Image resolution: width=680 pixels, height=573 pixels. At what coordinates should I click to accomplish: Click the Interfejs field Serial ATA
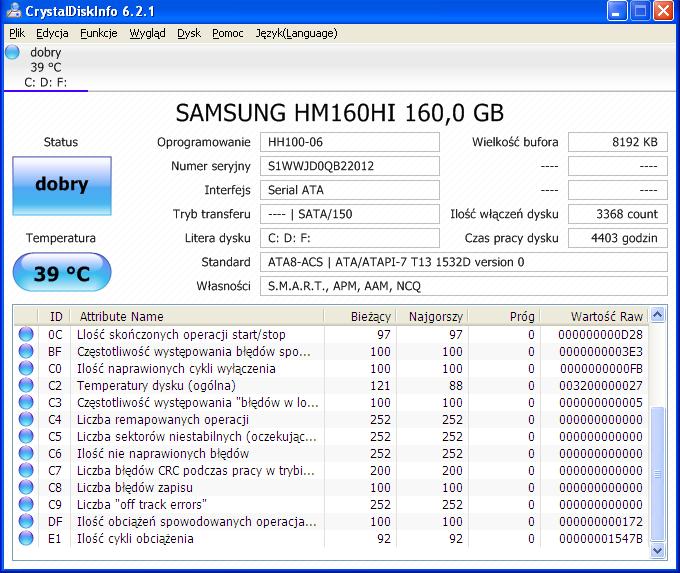(x=350, y=190)
